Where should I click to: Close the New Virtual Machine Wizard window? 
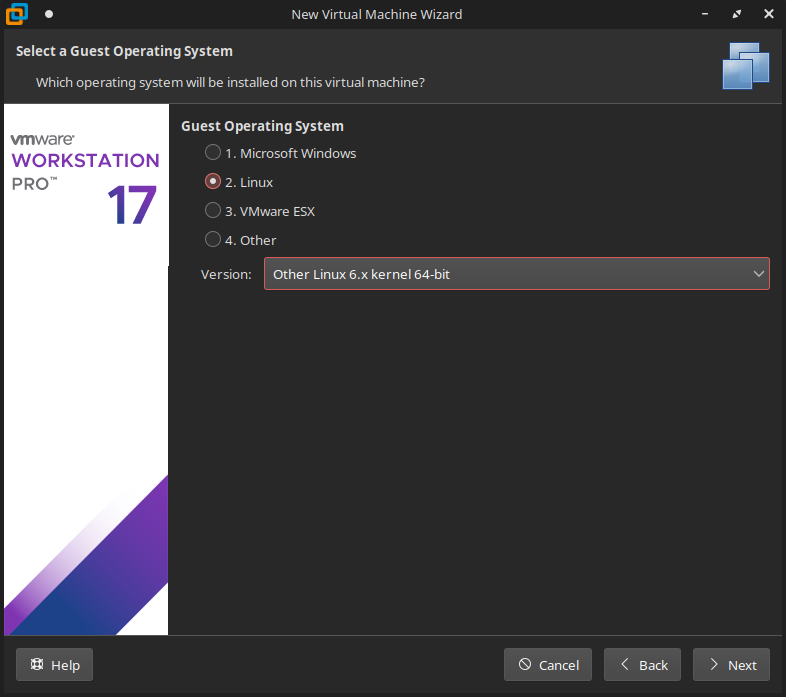click(766, 15)
